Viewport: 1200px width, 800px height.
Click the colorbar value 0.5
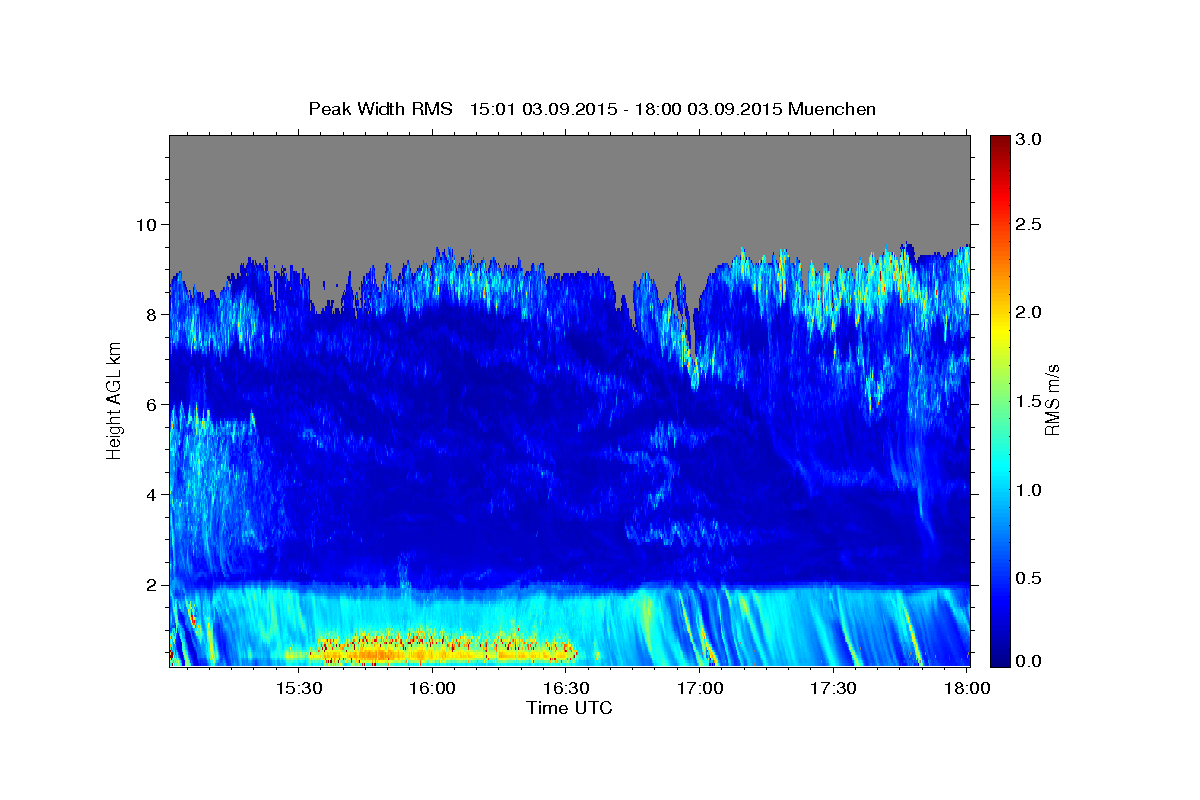coord(1029,577)
